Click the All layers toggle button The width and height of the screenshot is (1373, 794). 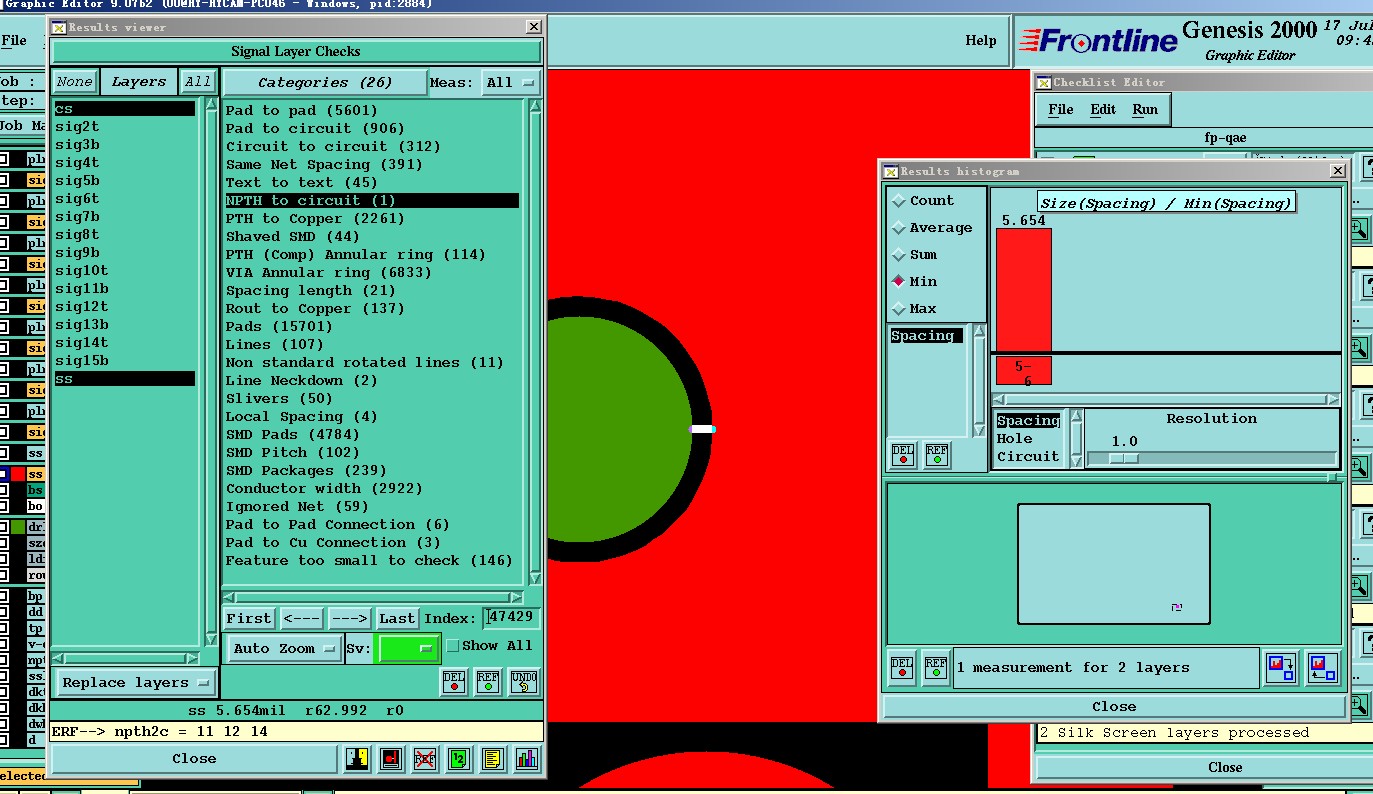(198, 82)
